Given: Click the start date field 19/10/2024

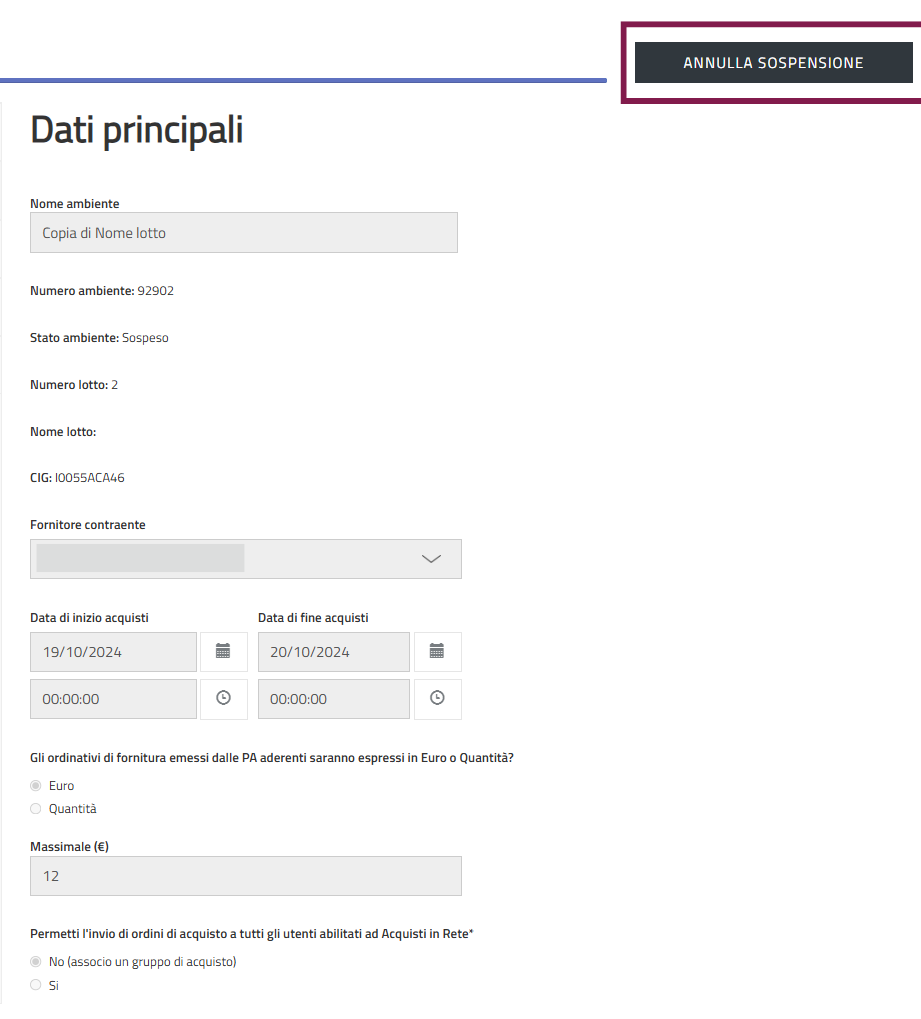Looking at the screenshot, I should [113, 652].
